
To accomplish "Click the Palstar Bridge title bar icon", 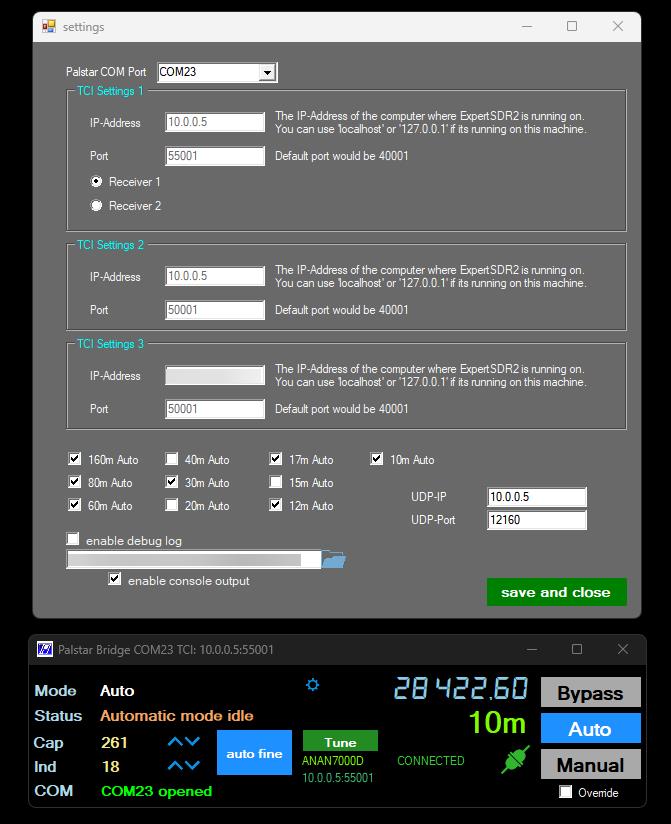I will 44,649.
